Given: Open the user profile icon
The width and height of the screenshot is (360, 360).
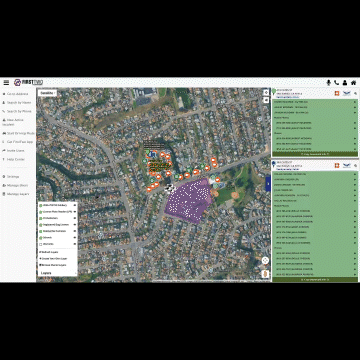Looking at the screenshot, I should 345,82.
